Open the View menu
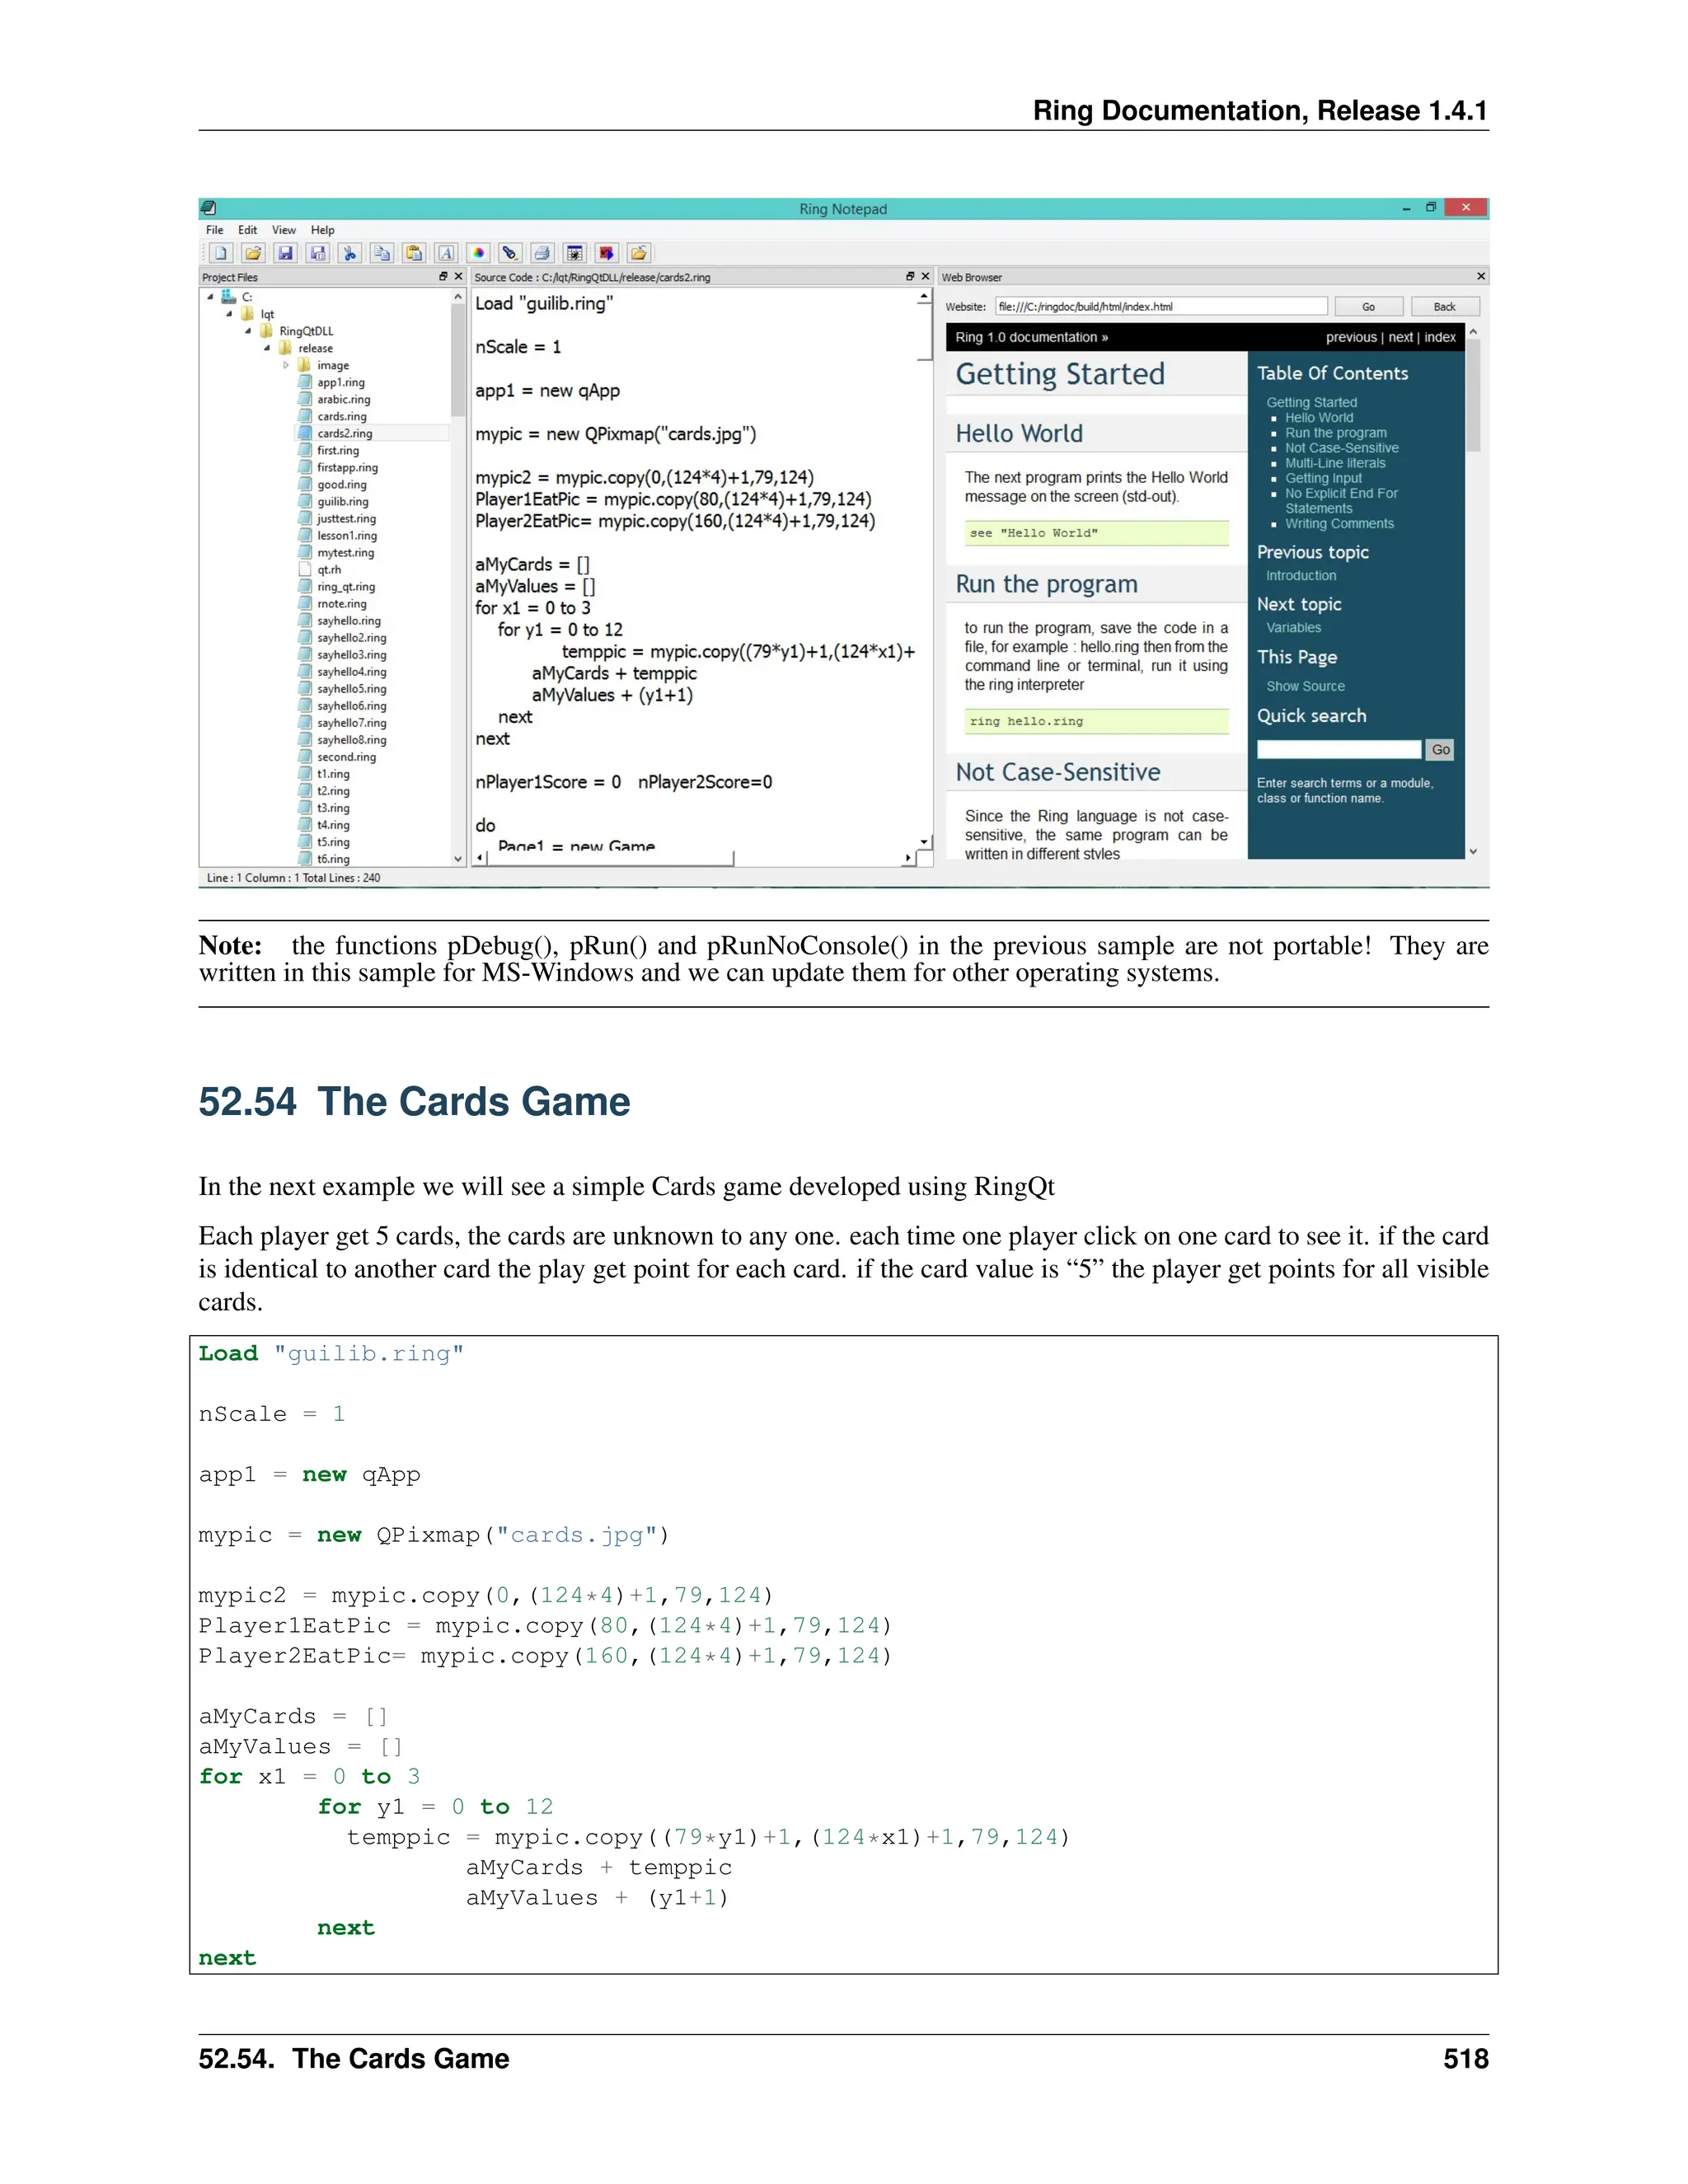The height and width of the screenshot is (2184, 1688). pos(284,230)
